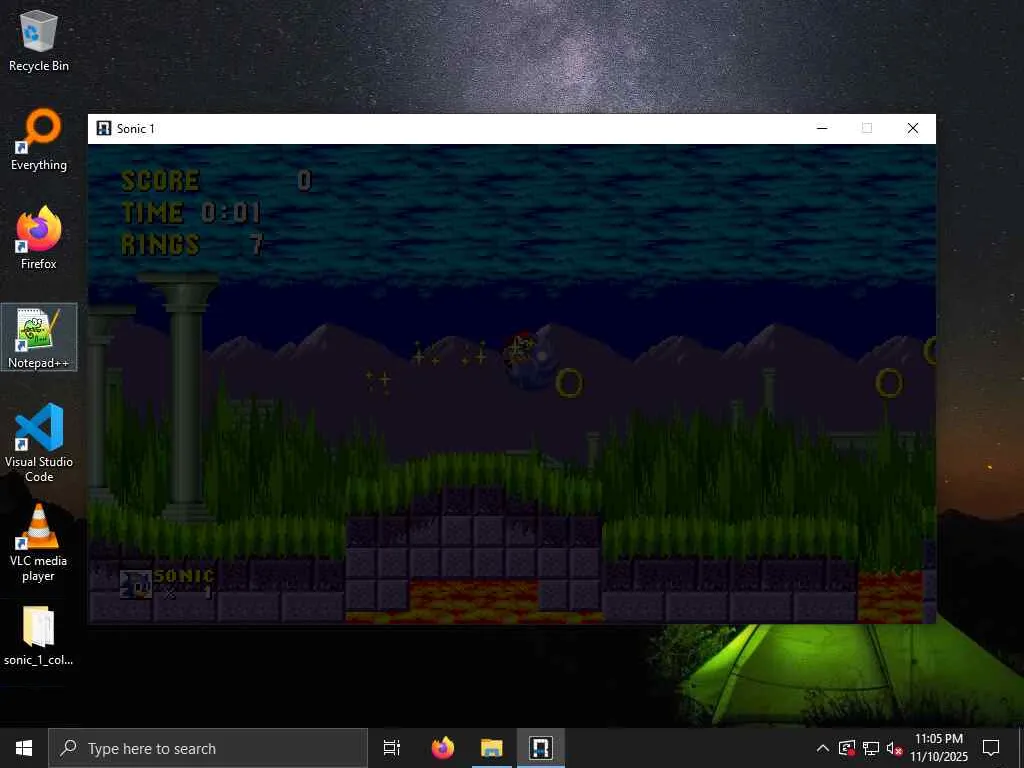Click the TIME 0:01 counter

point(191,212)
